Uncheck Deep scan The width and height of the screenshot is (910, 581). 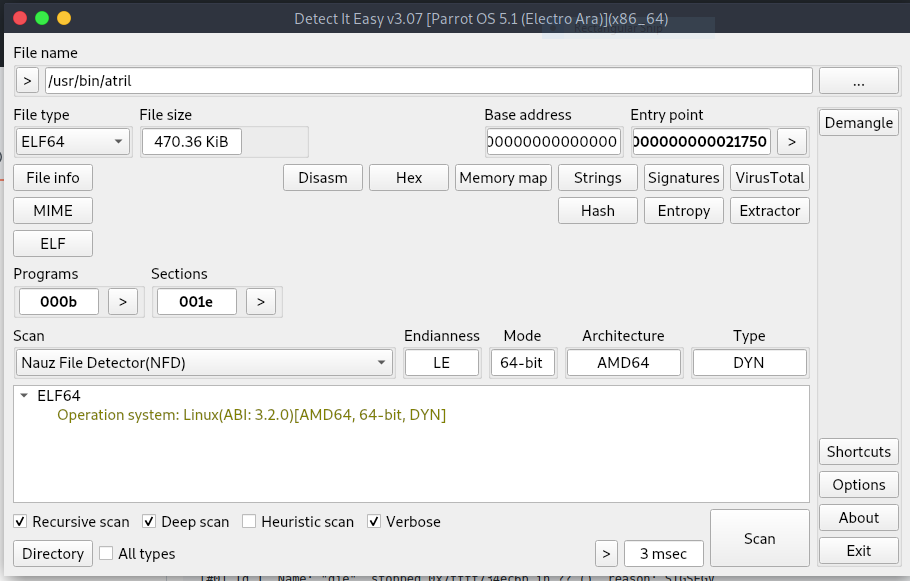pos(148,521)
